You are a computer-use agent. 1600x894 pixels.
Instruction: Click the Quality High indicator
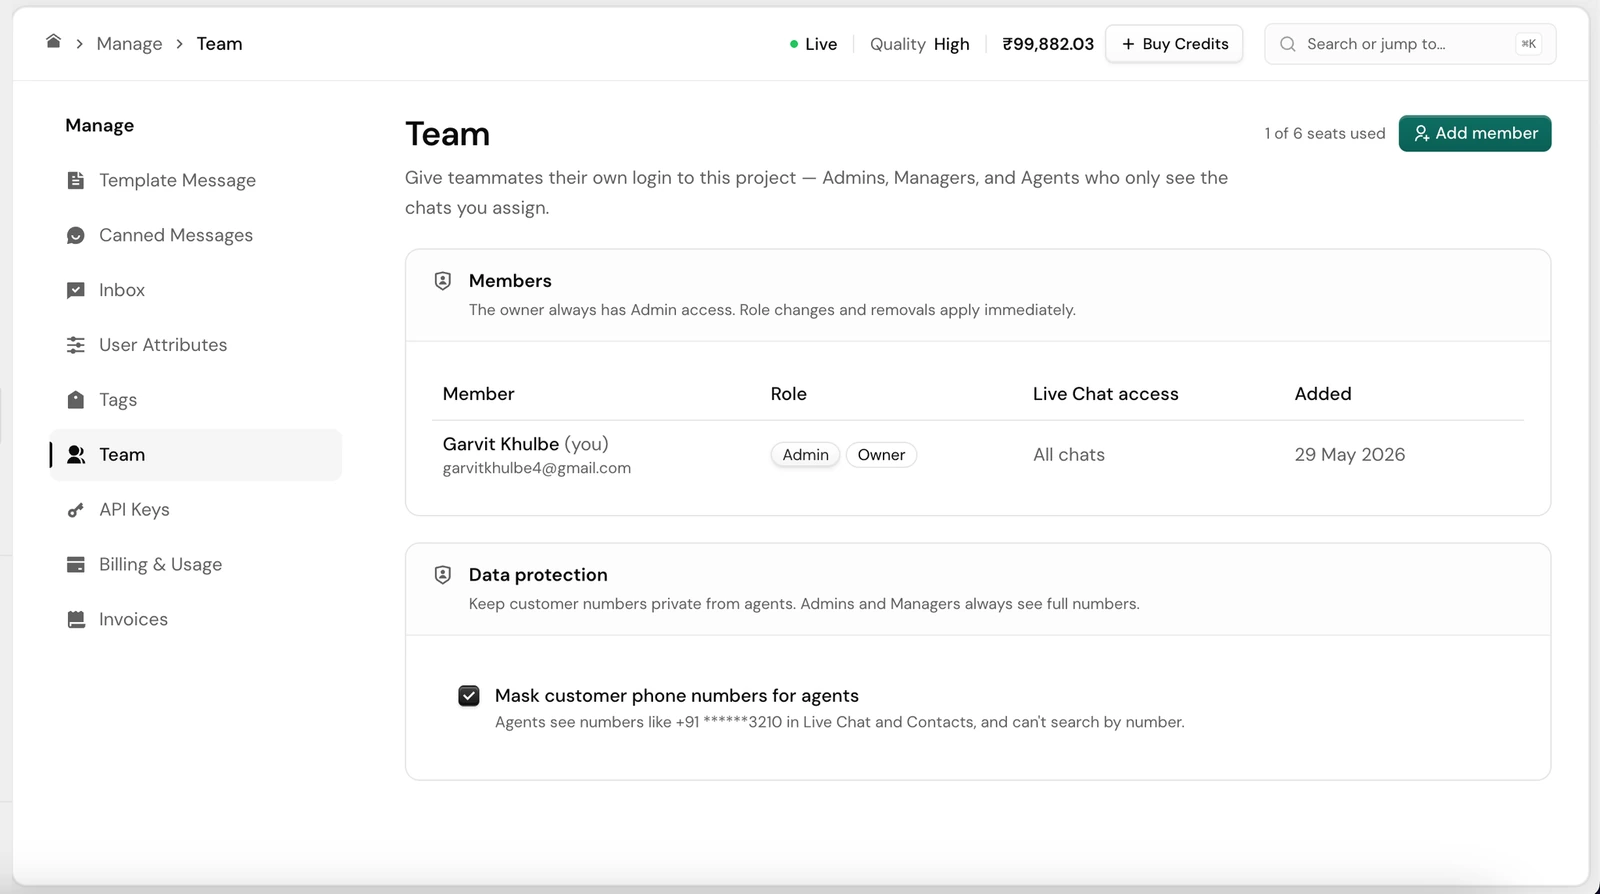pos(920,44)
